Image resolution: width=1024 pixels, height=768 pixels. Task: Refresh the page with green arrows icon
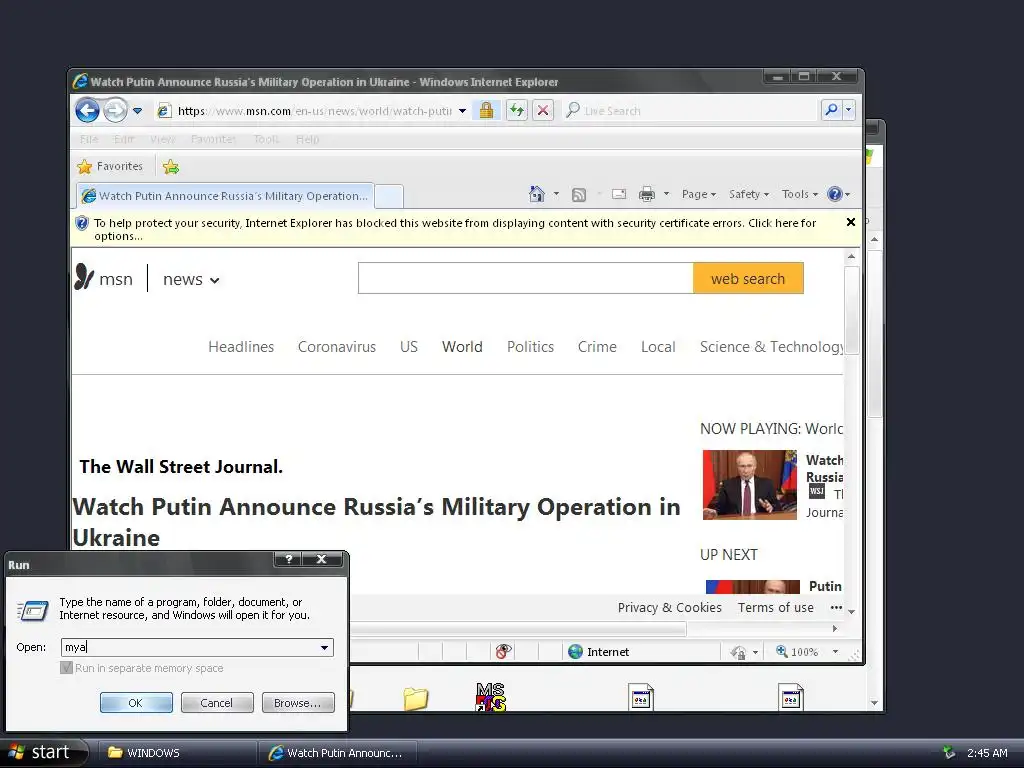tap(516, 110)
